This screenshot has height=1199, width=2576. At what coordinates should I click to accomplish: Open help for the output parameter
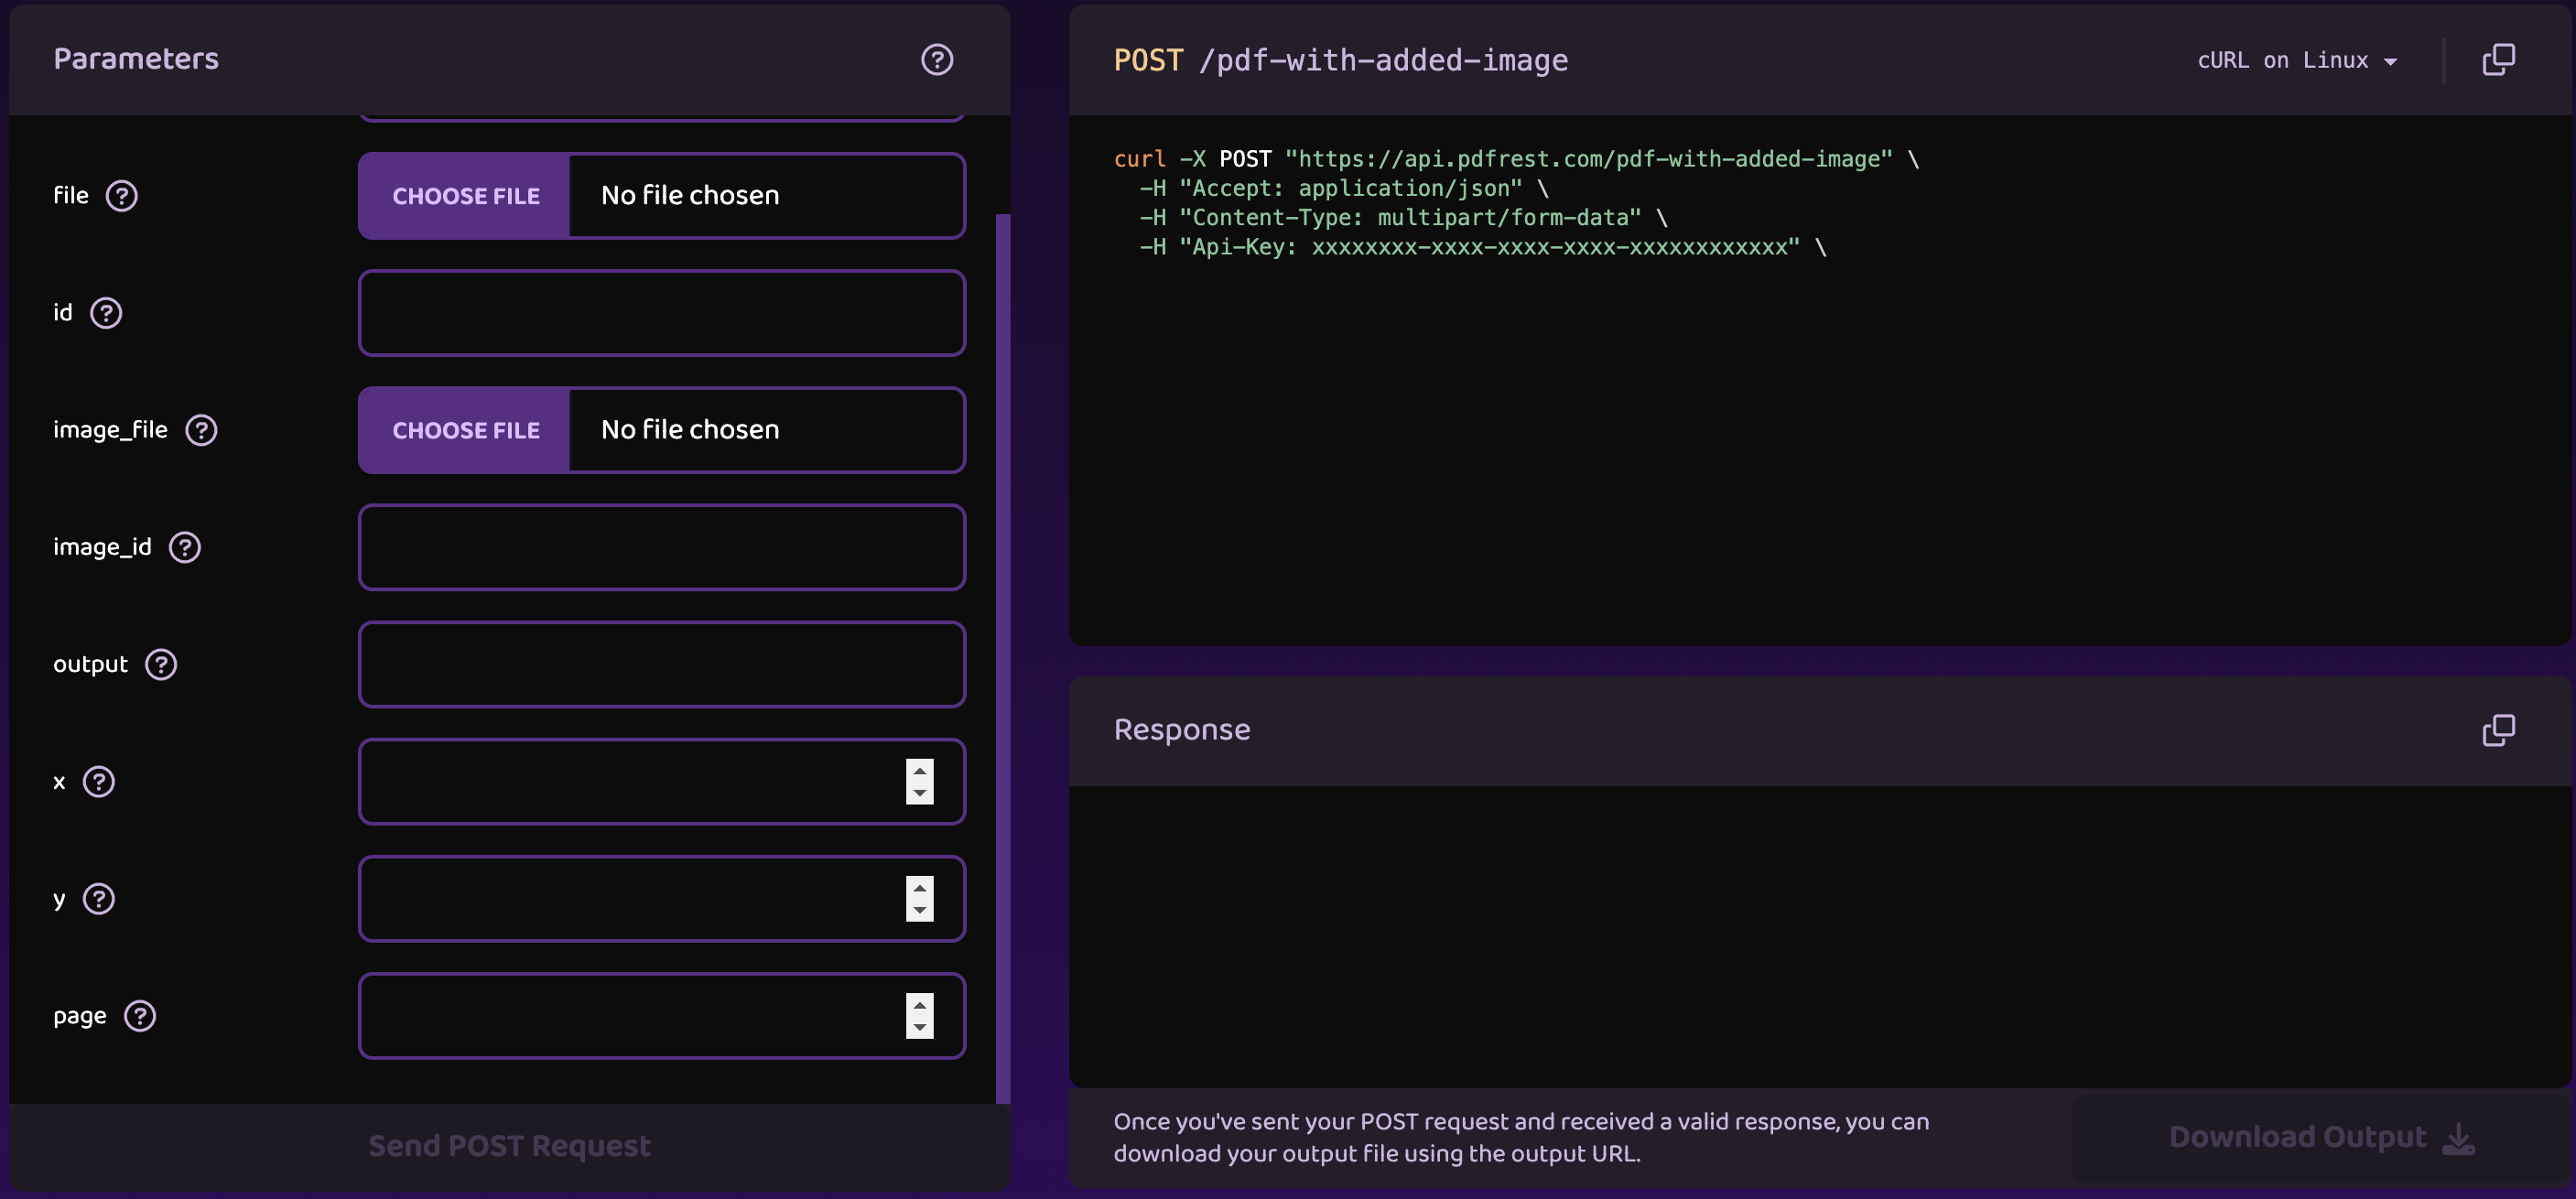(161, 664)
